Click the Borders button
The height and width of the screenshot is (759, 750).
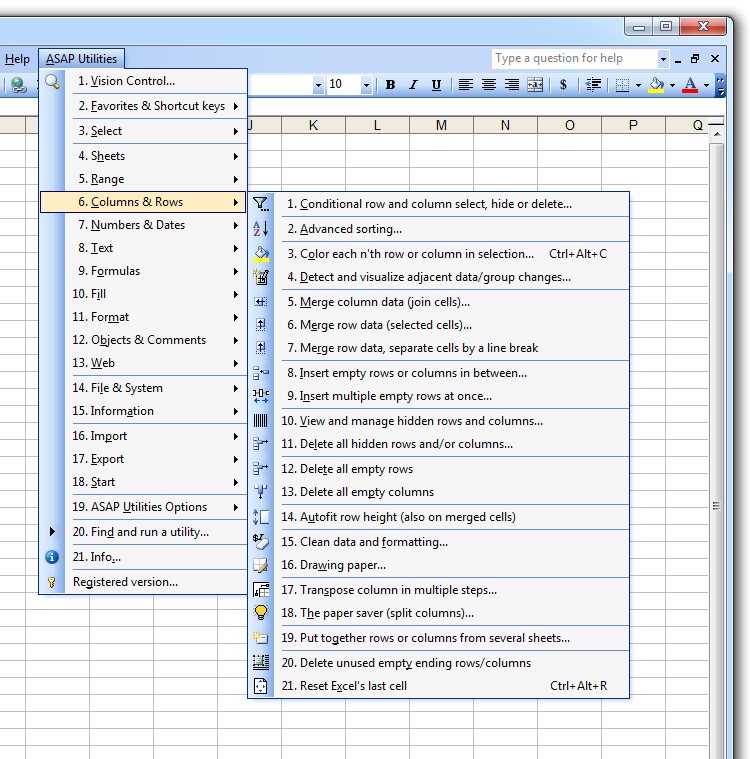pyautogui.click(x=623, y=85)
